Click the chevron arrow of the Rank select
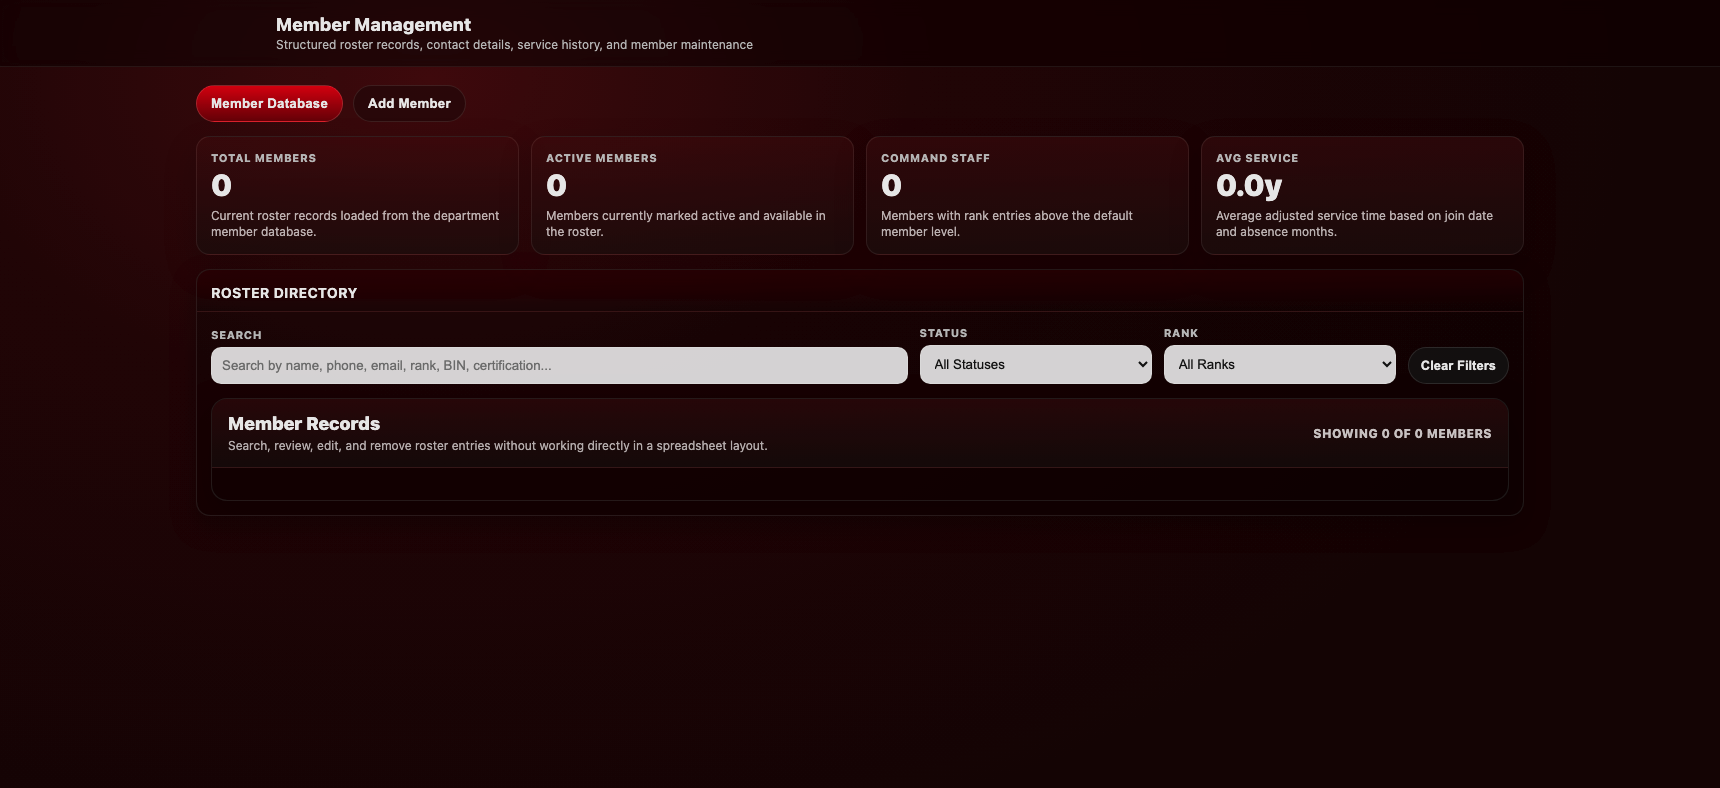Viewport: 1720px width, 788px height. pyautogui.click(x=1386, y=365)
